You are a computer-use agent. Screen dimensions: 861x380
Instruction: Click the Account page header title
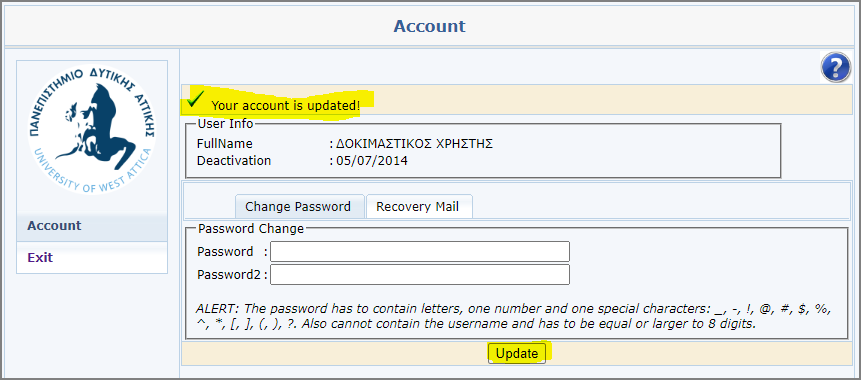point(429,26)
